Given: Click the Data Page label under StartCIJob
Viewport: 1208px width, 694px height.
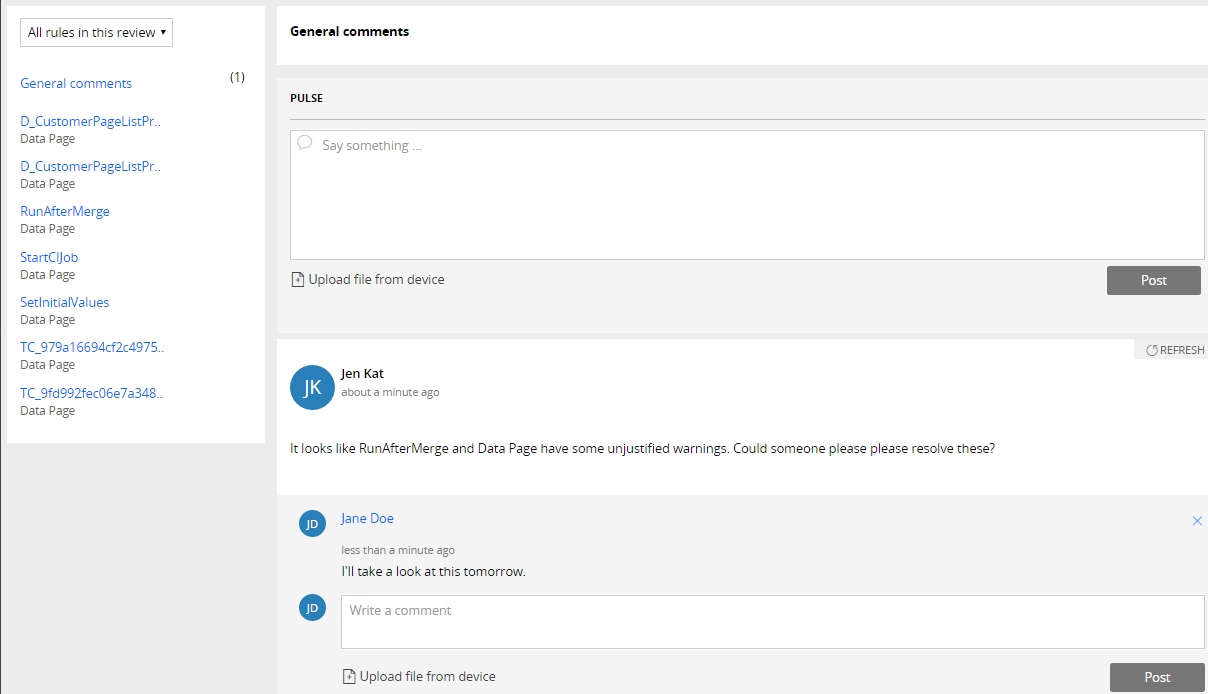Looking at the screenshot, I should [x=48, y=274].
